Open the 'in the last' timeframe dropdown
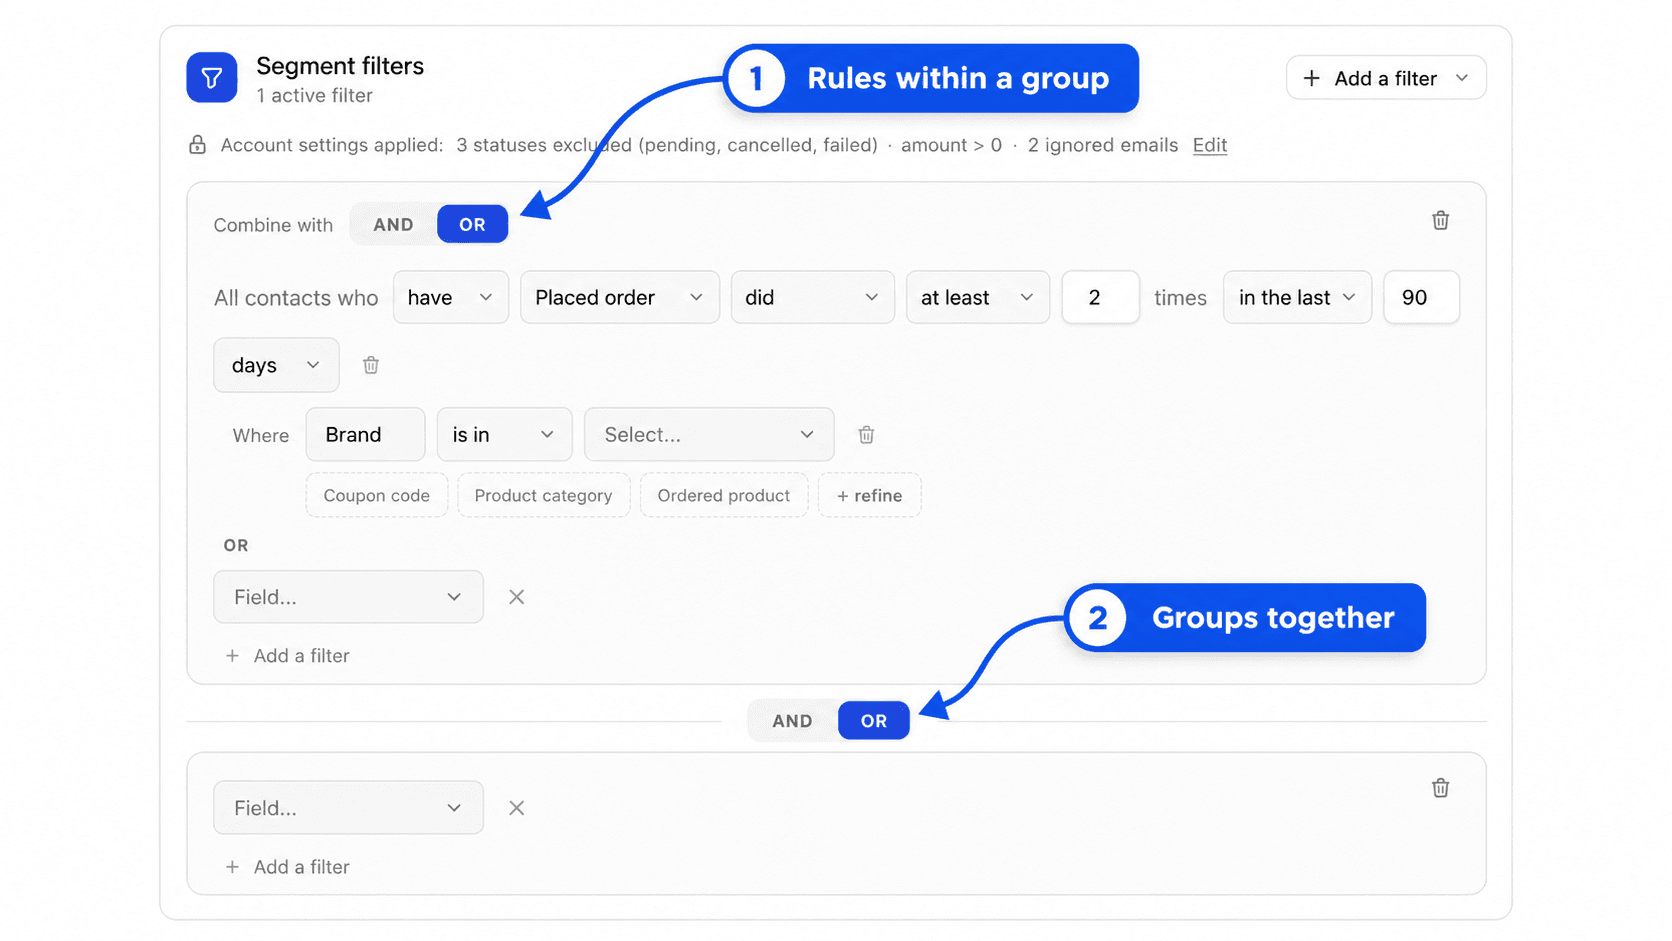The height and width of the screenshot is (941, 1672). click(1297, 297)
